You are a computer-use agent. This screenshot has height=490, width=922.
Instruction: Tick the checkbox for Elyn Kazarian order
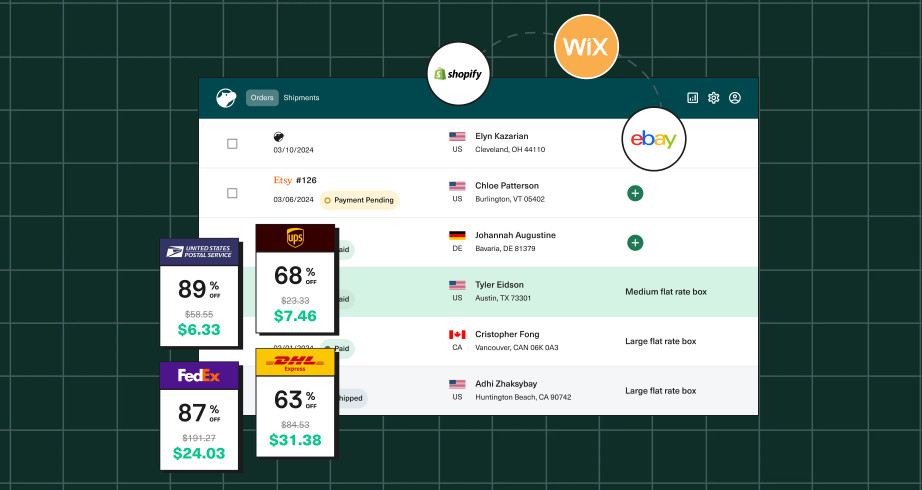pos(232,144)
